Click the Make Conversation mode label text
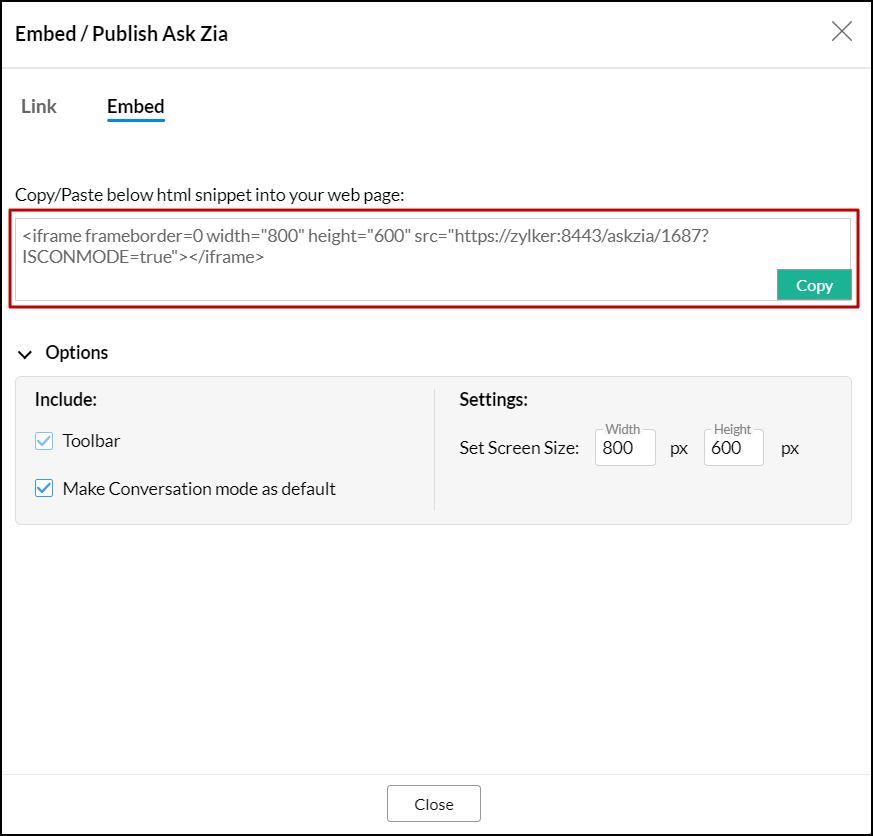 pos(199,489)
